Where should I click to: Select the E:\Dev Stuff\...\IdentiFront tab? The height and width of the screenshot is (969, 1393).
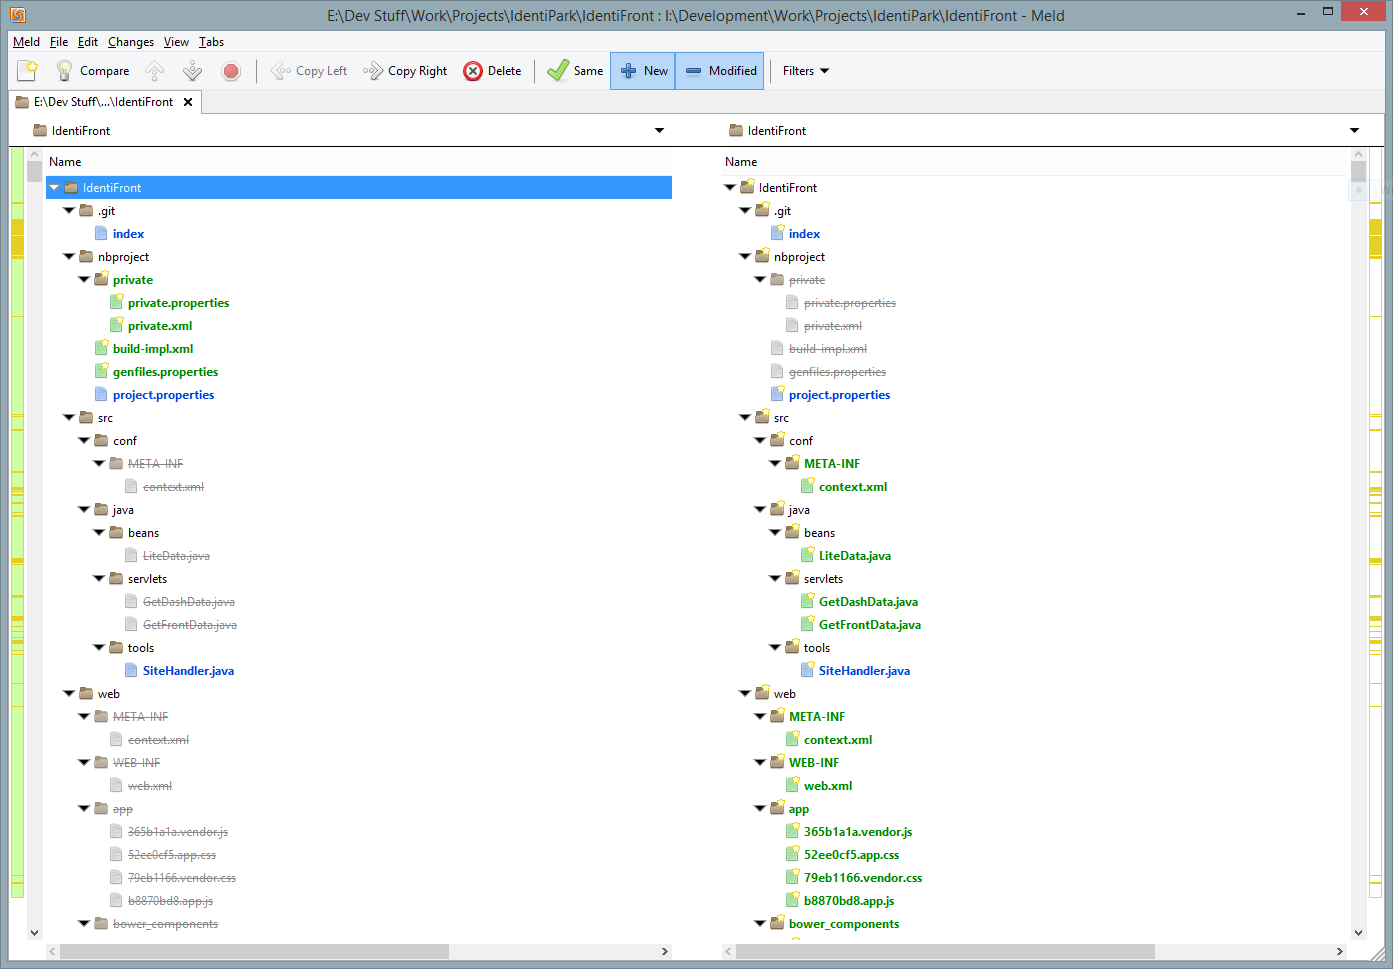tap(104, 102)
